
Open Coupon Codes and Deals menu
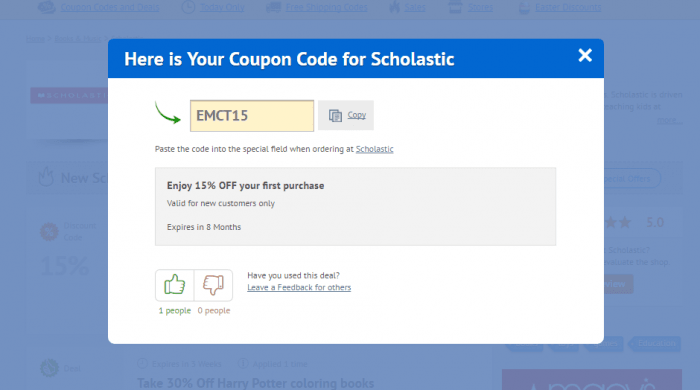[110, 7]
